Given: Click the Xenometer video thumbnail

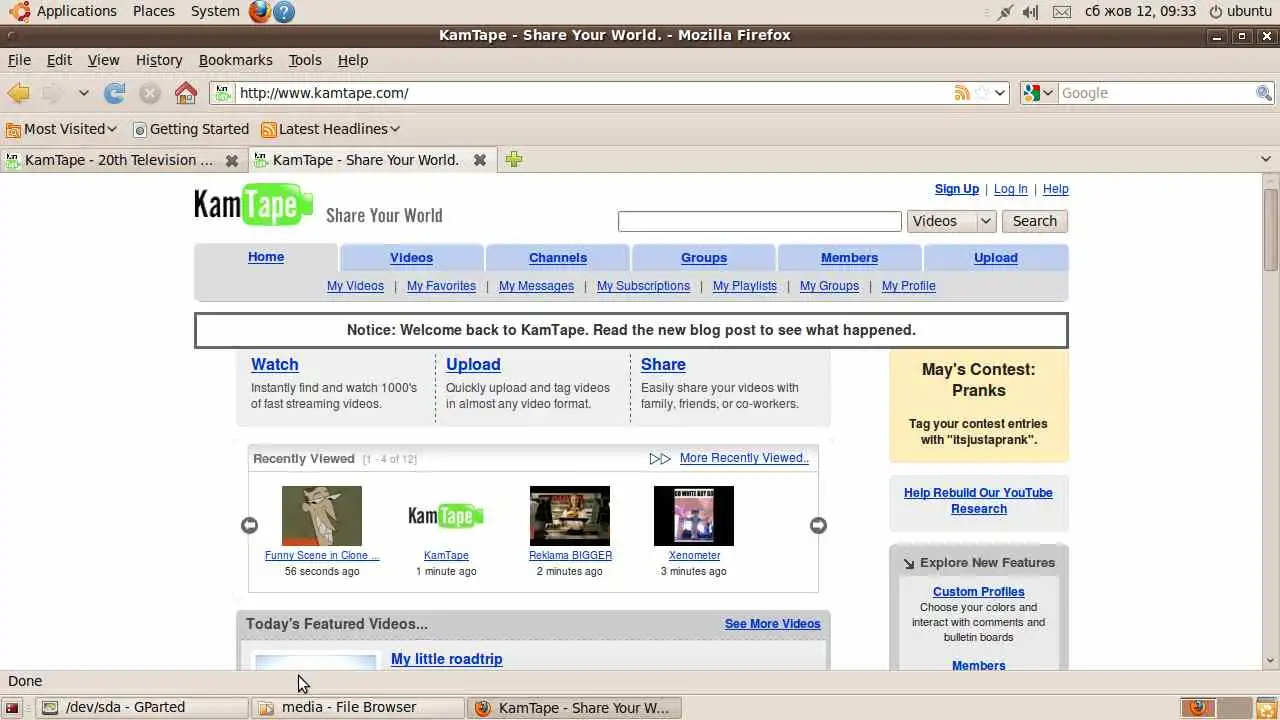Looking at the screenshot, I should click(694, 516).
